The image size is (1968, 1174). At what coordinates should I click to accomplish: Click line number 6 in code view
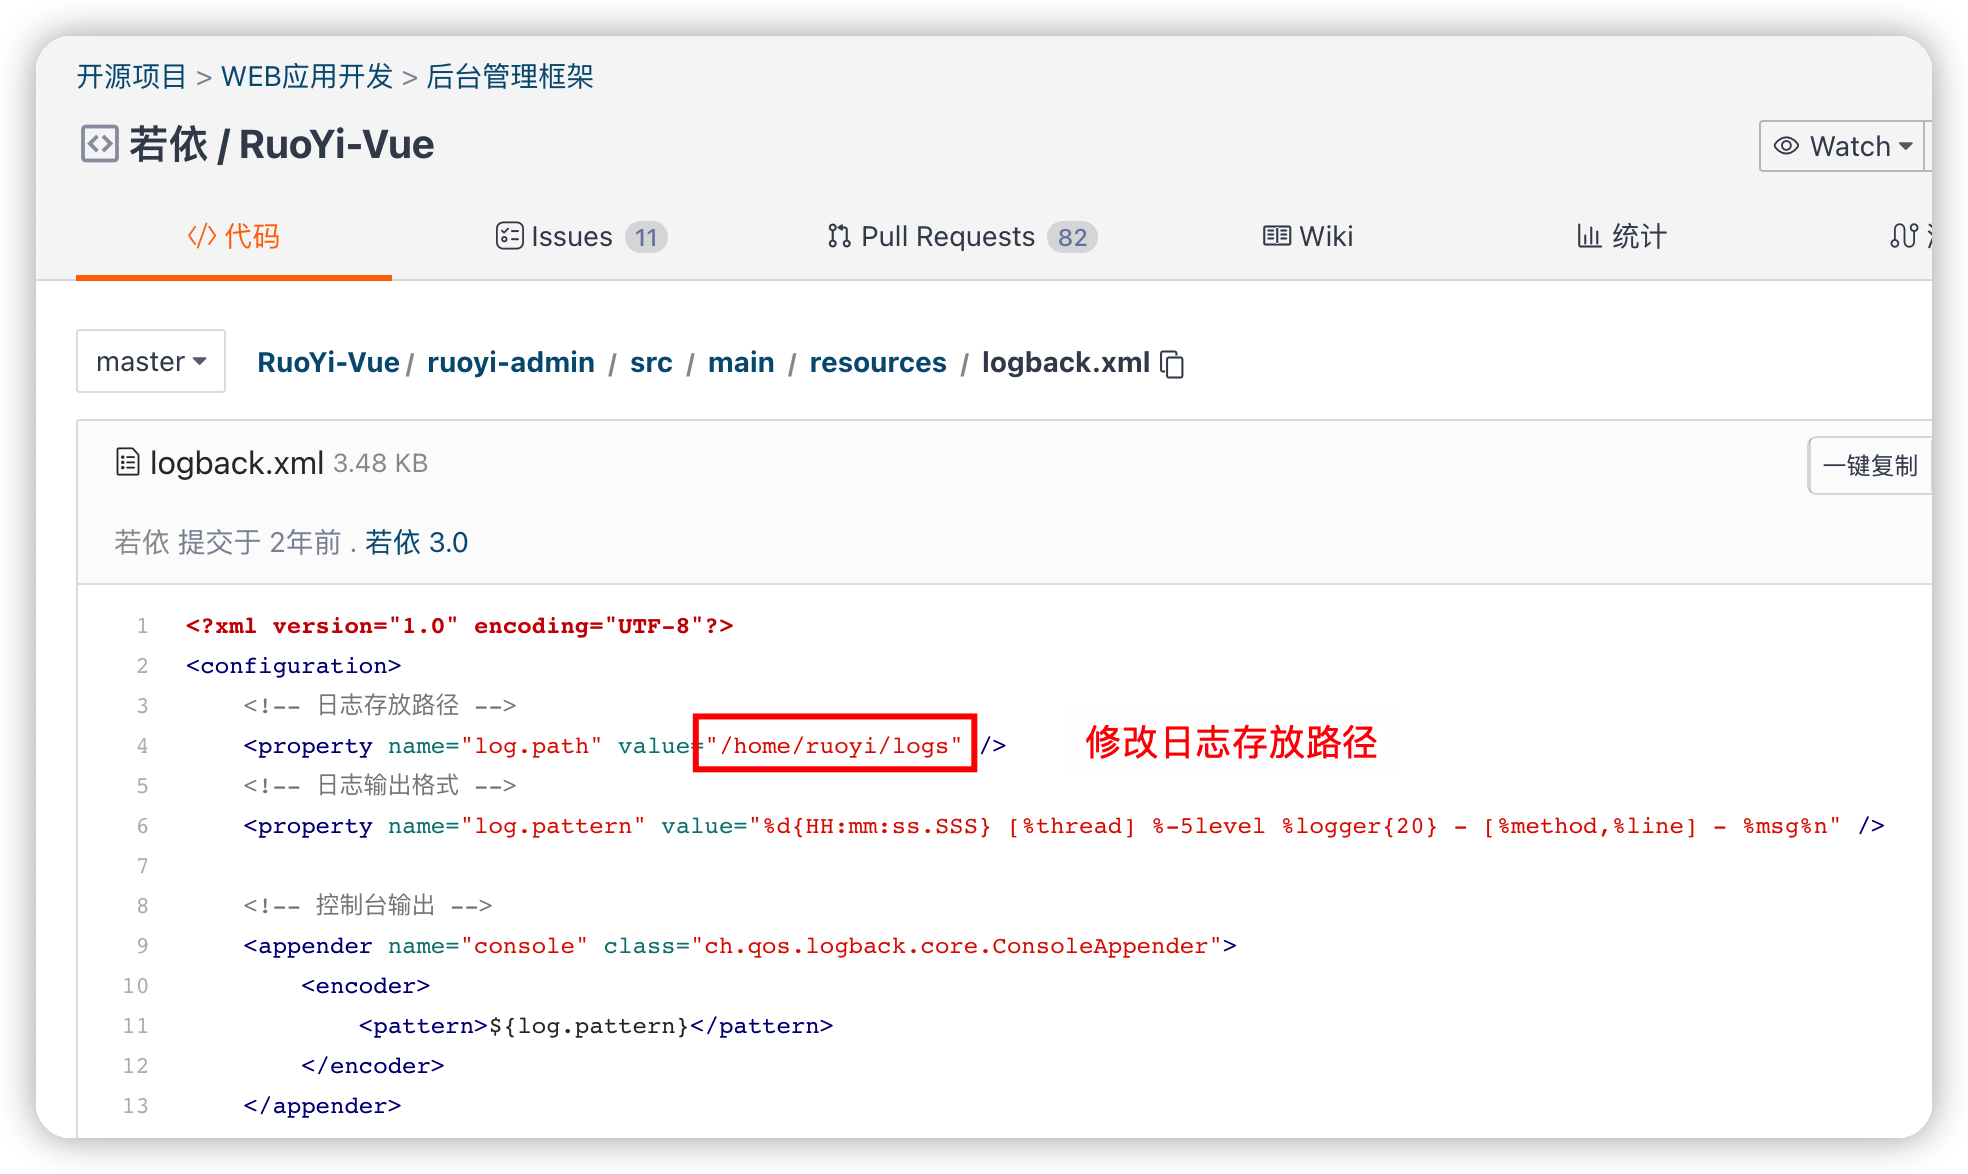tap(142, 826)
